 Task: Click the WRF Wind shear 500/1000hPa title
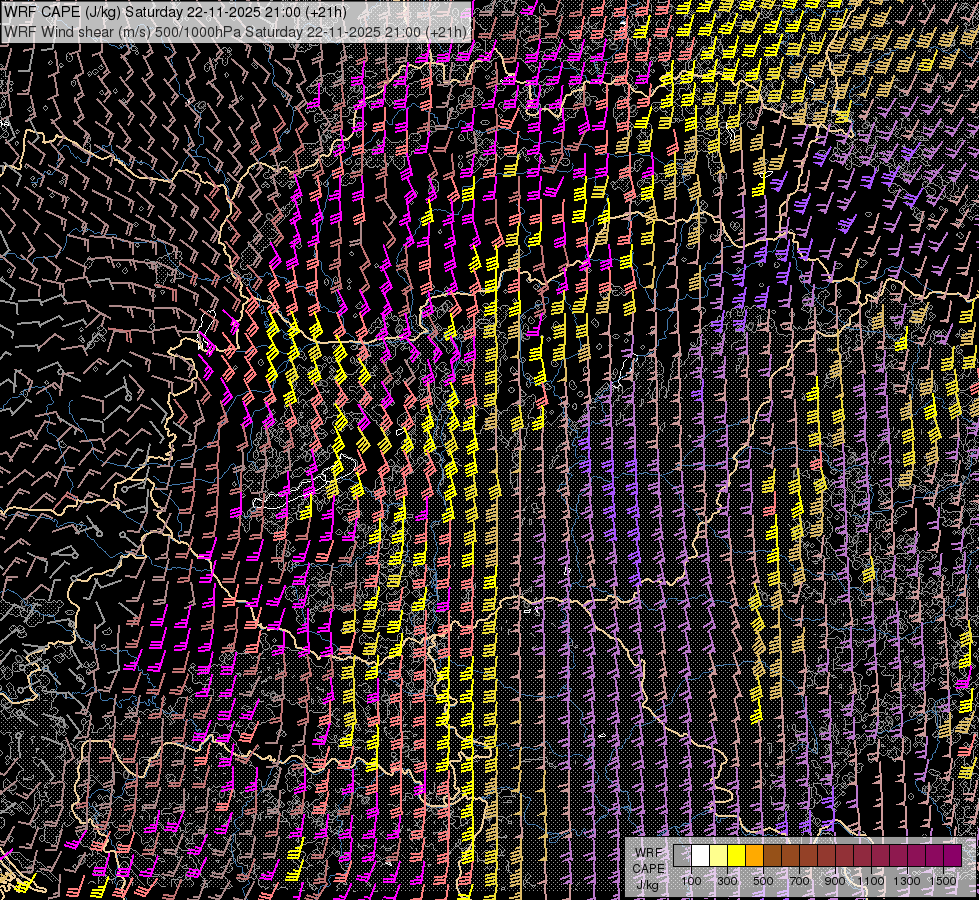click(236, 31)
